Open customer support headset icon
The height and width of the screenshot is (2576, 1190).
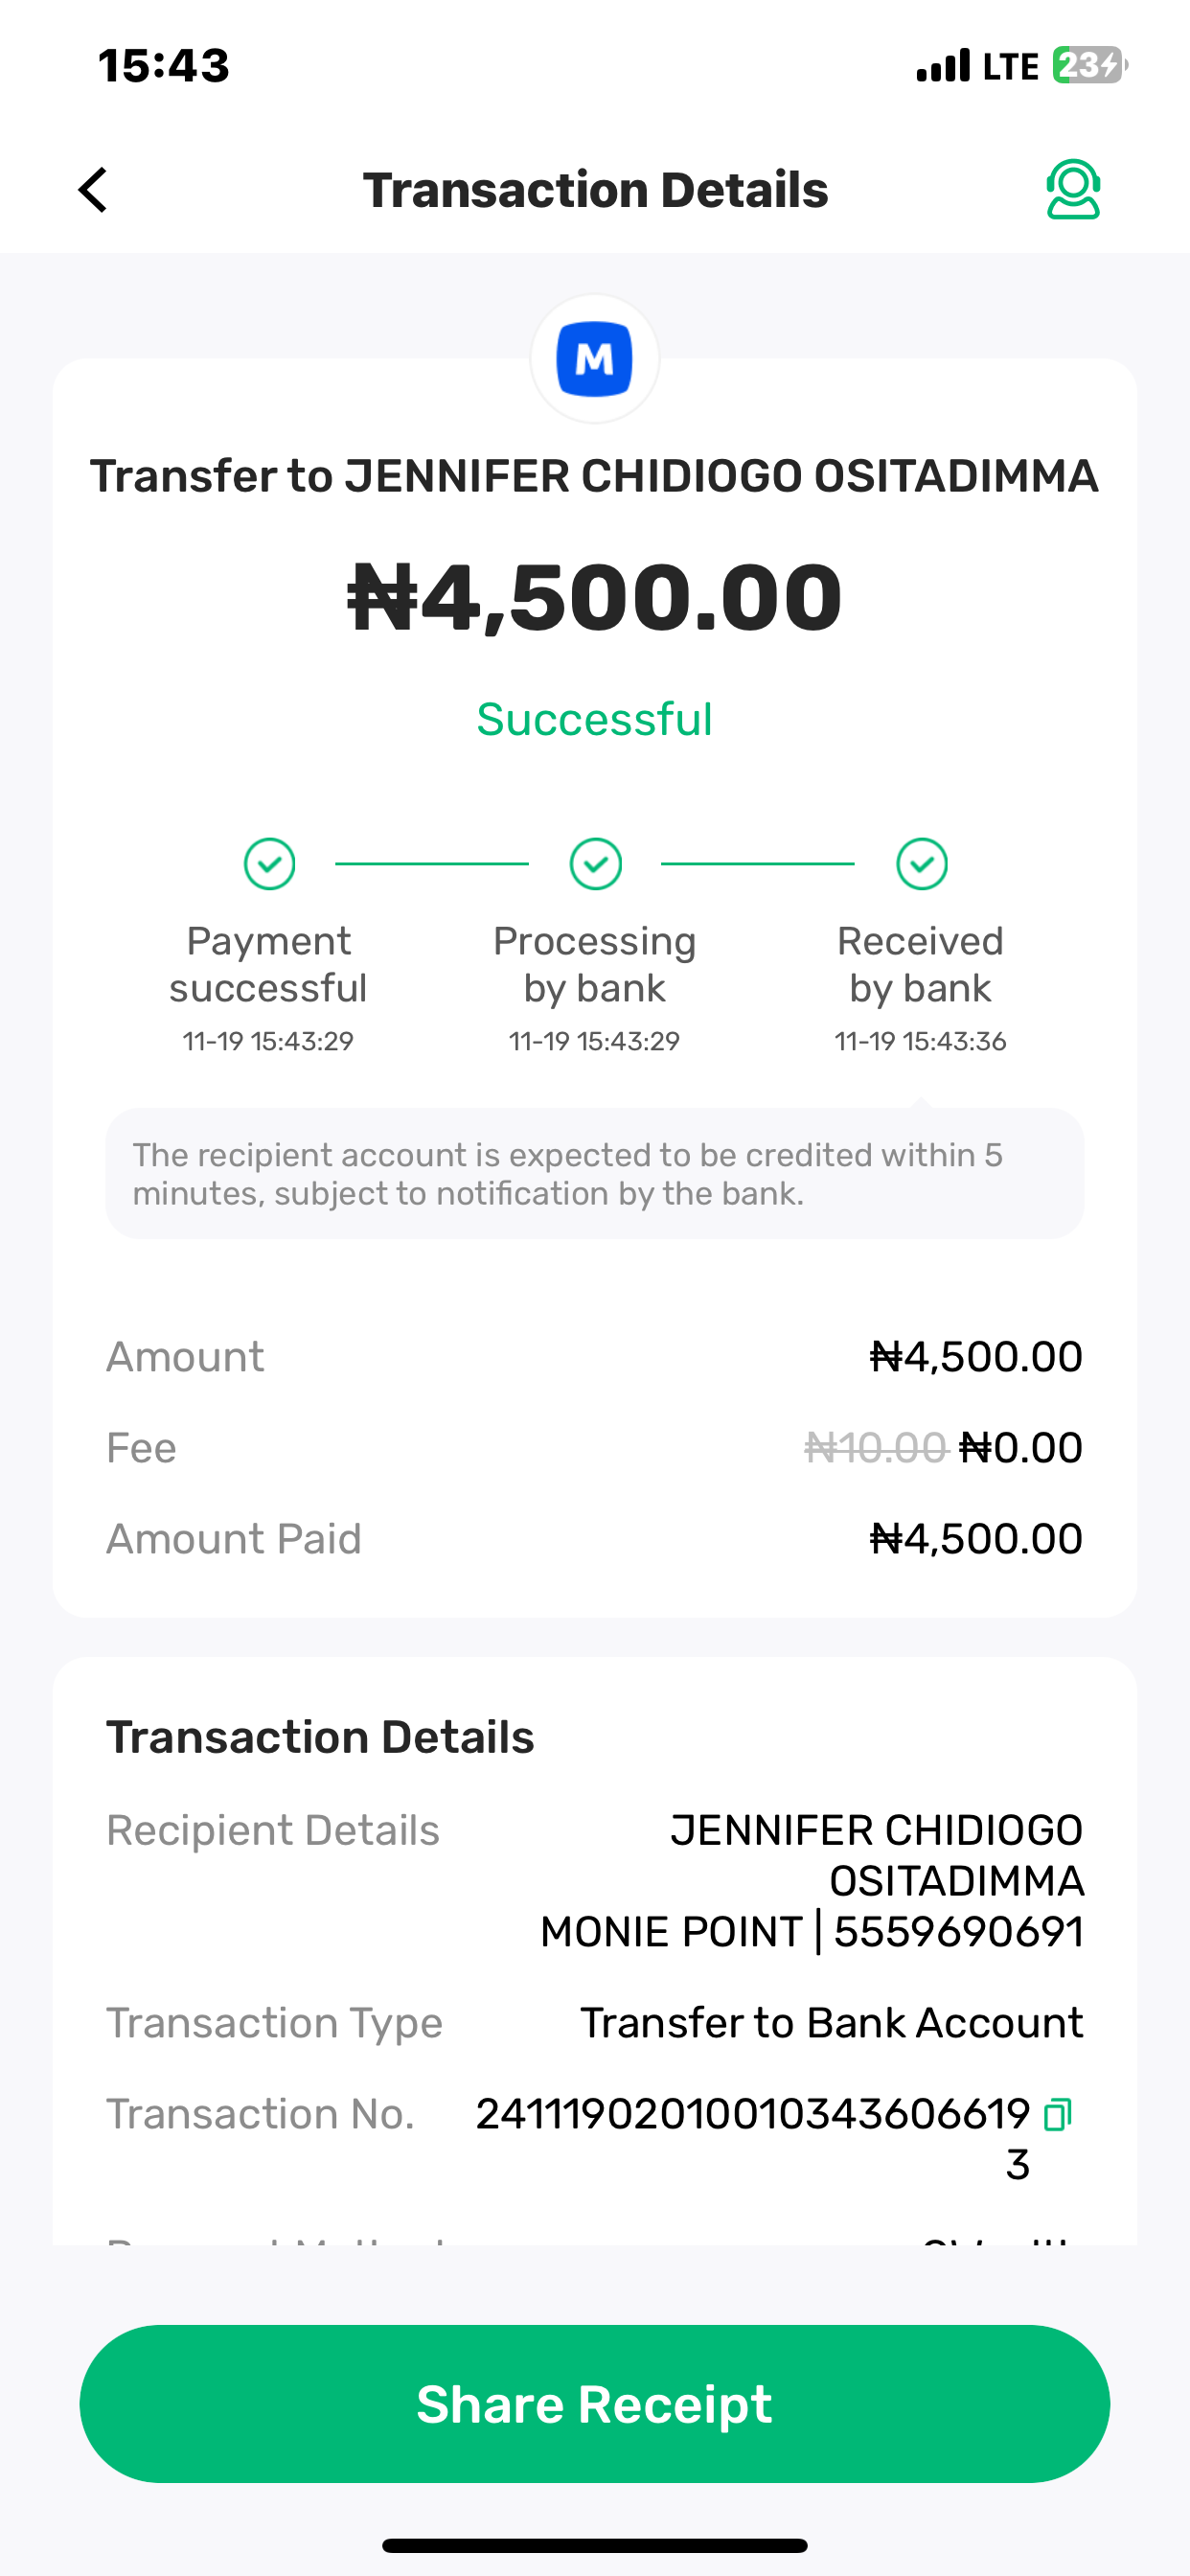pos(1073,189)
